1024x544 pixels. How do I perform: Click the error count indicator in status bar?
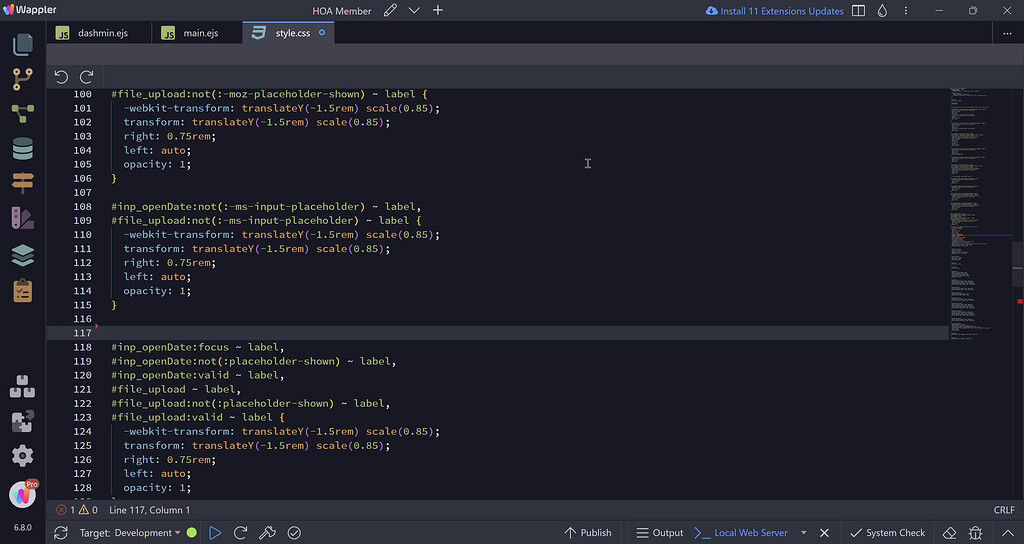coord(65,510)
